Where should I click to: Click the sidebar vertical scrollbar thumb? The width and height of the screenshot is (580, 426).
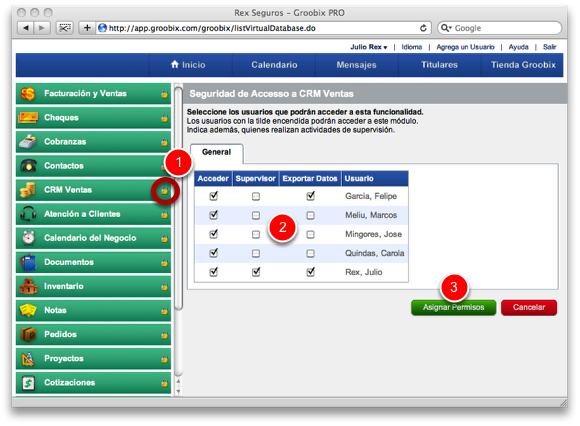click(x=178, y=198)
